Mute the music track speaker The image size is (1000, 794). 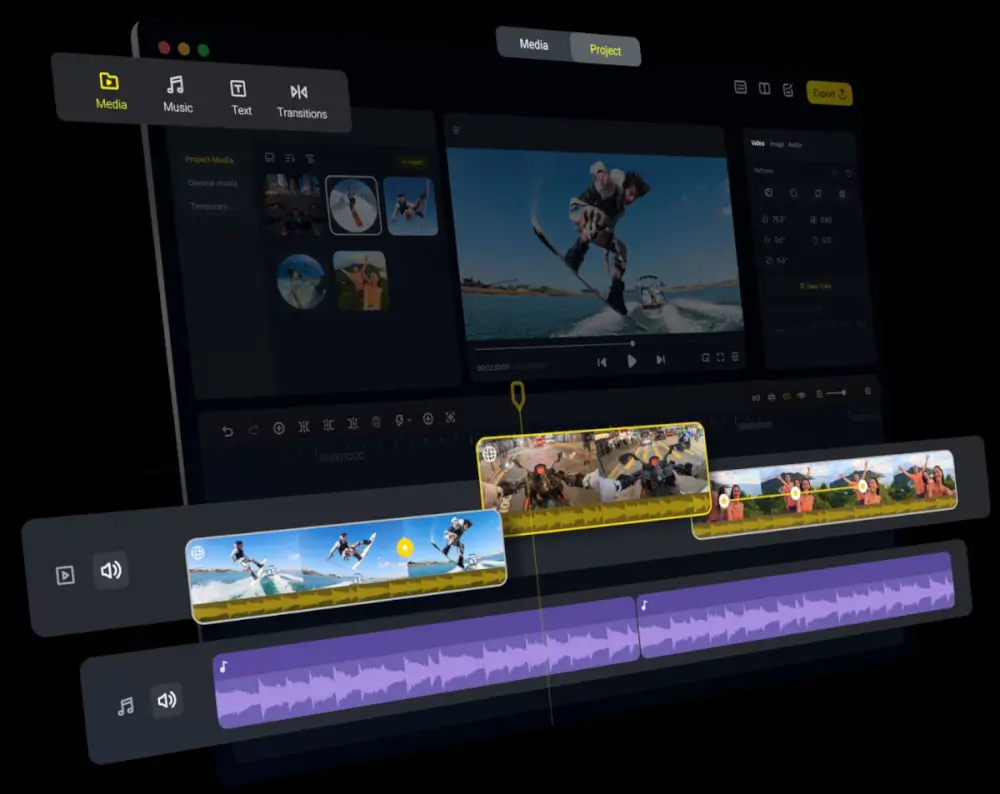pyautogui.click(x=167, y=701)
